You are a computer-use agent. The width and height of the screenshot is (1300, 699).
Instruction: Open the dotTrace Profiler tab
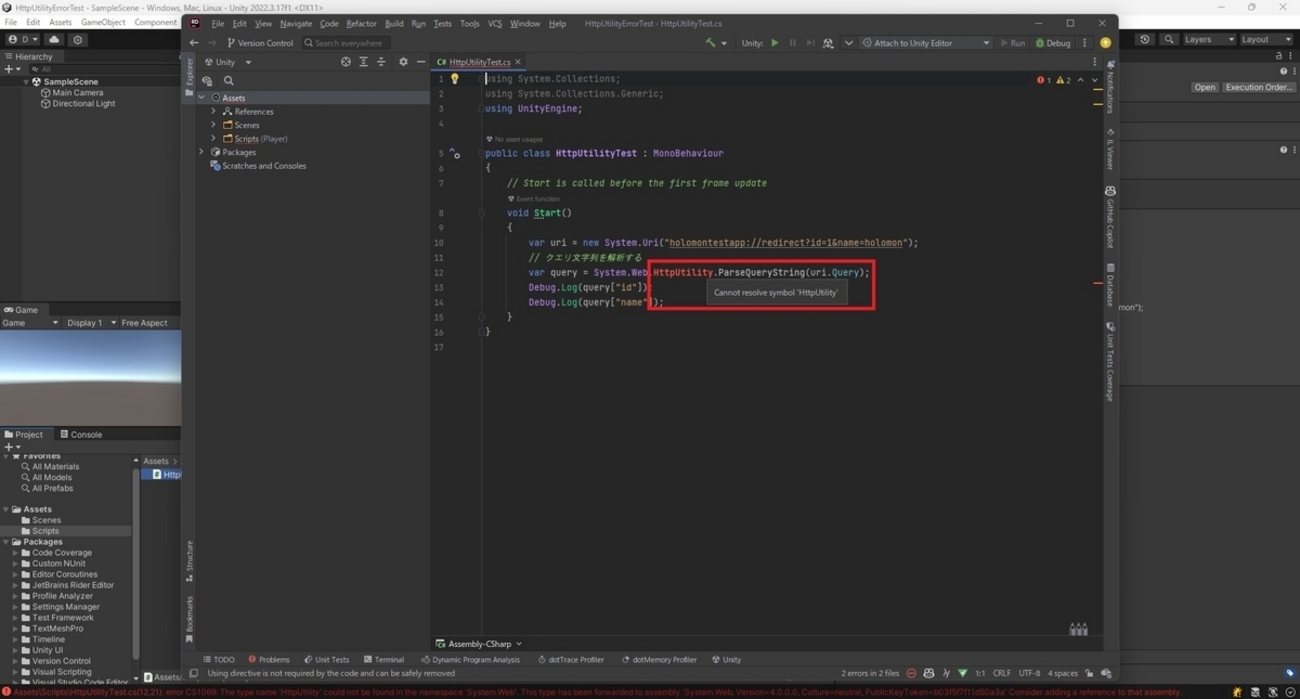[571, 660]
